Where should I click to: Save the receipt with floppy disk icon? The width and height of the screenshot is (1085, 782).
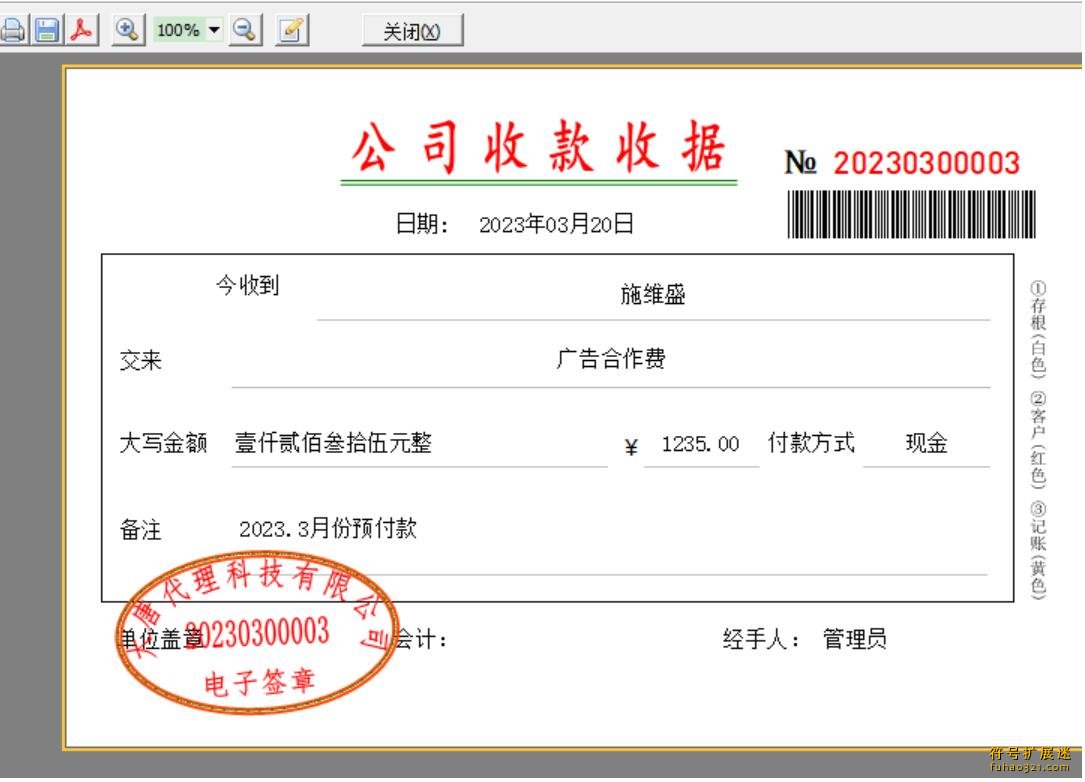[47, 30]
